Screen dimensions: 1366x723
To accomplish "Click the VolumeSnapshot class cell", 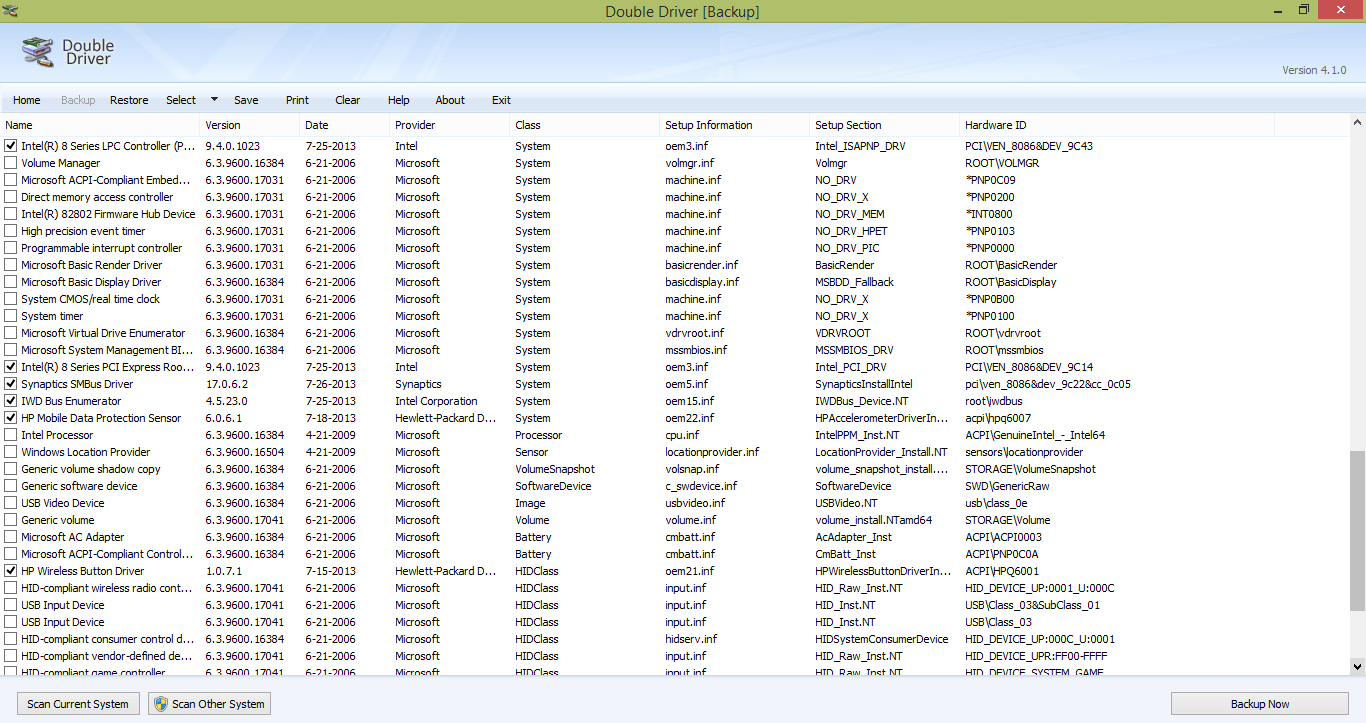I will (x=555, y=469).
